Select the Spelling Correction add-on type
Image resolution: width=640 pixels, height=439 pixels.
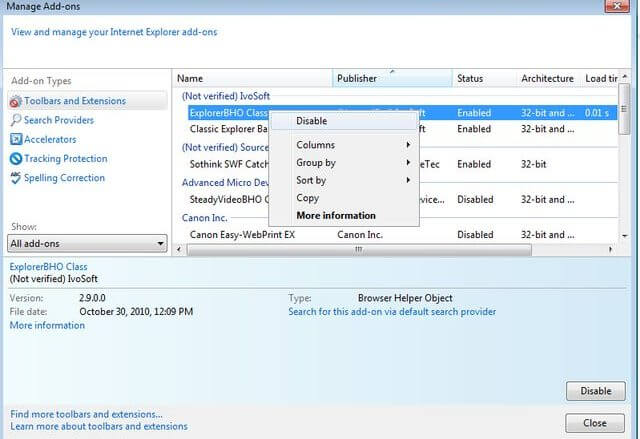64,178
